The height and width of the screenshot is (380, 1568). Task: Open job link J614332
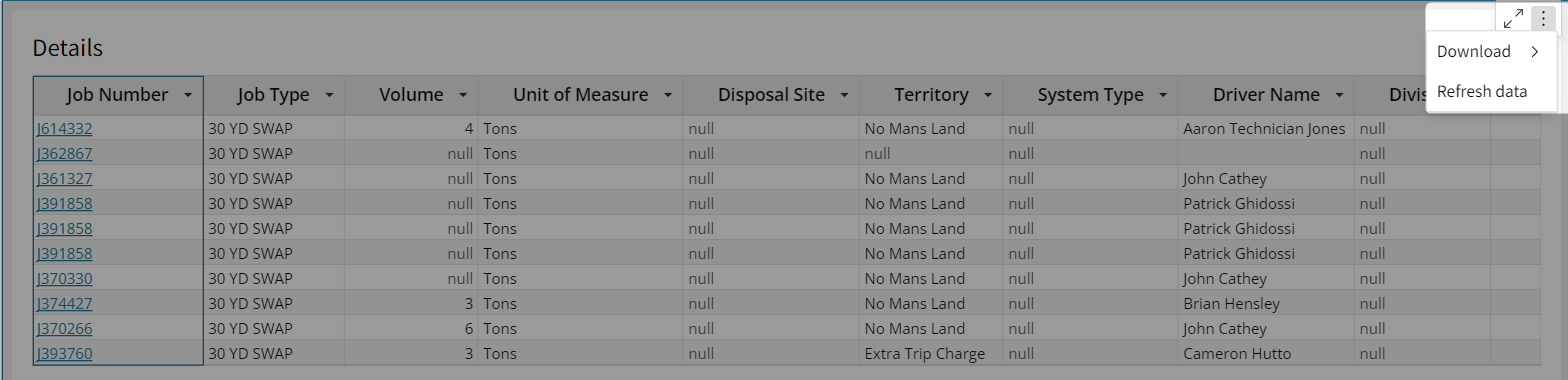coord(64,129)
